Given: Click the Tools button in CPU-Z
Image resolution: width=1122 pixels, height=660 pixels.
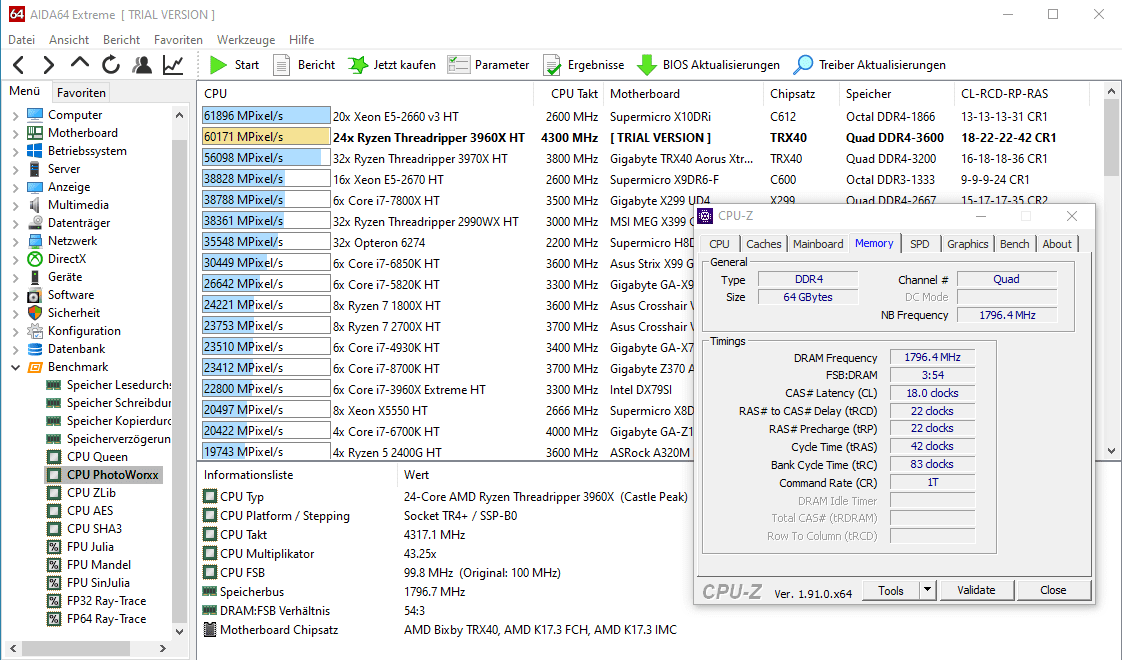Looking at the screenshot, I should (x=891, y=590).
